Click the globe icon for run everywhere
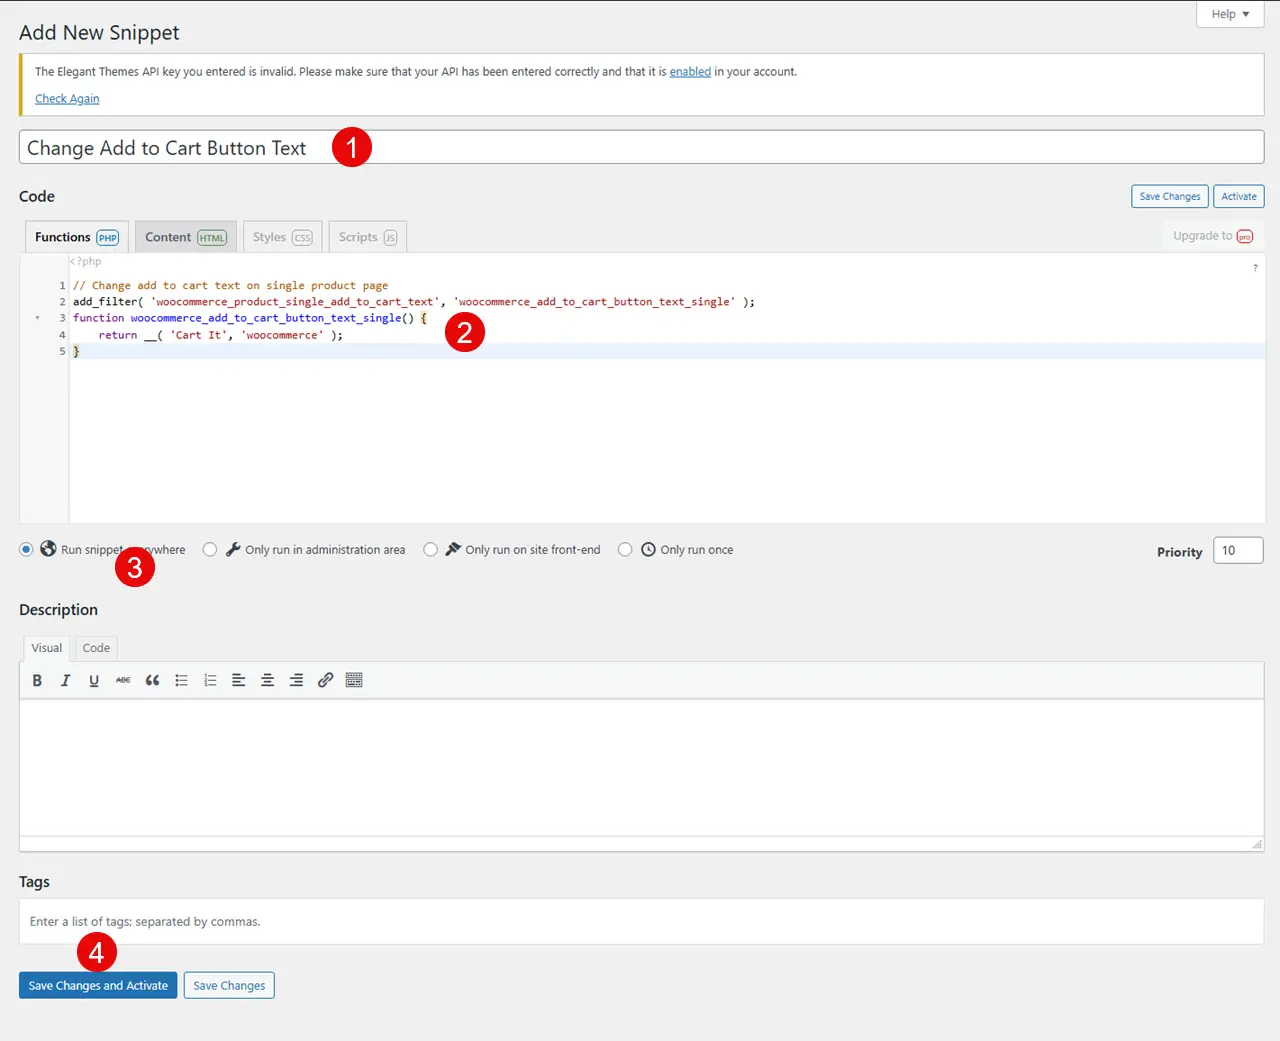The height and width of the screenshot is (1041, 1280). click(x=48, y=549)
